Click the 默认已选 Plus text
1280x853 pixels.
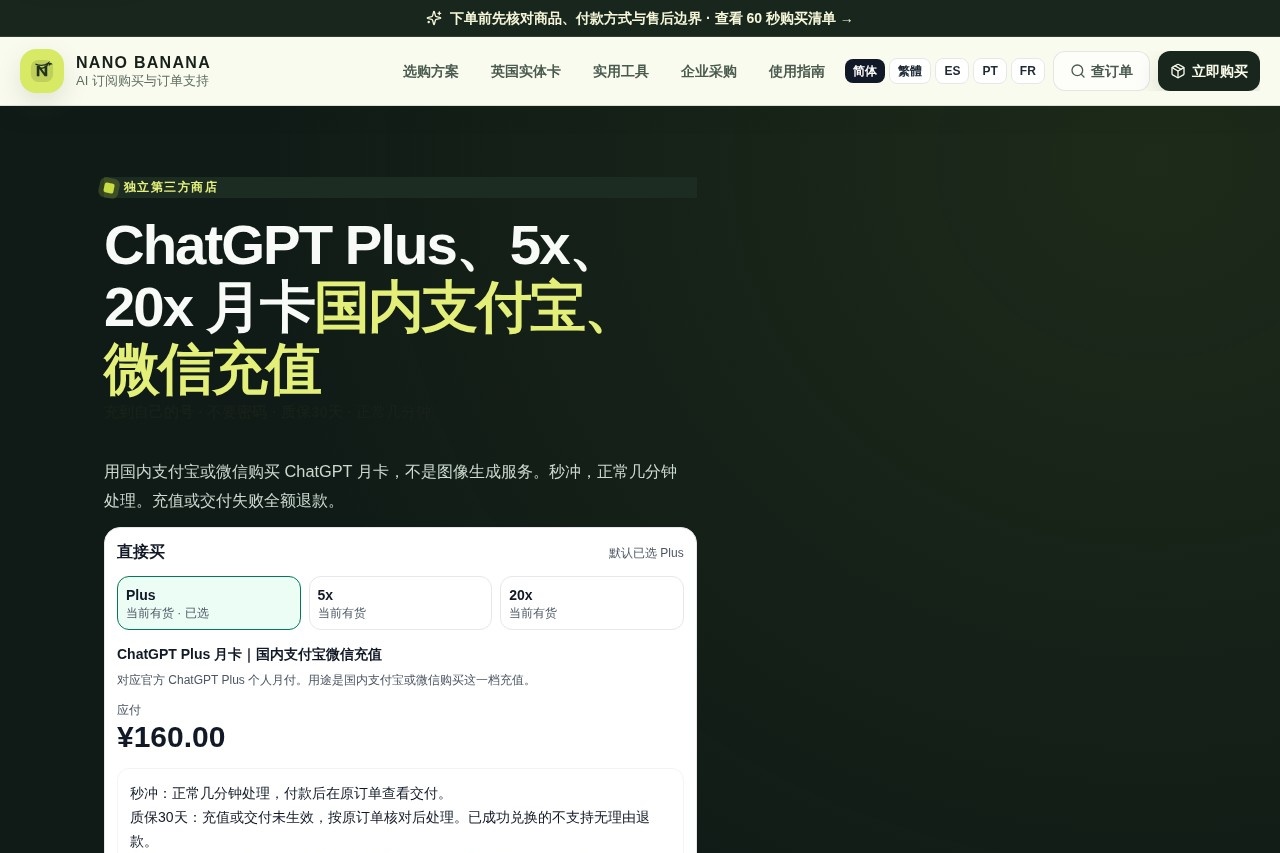(646, 553)
